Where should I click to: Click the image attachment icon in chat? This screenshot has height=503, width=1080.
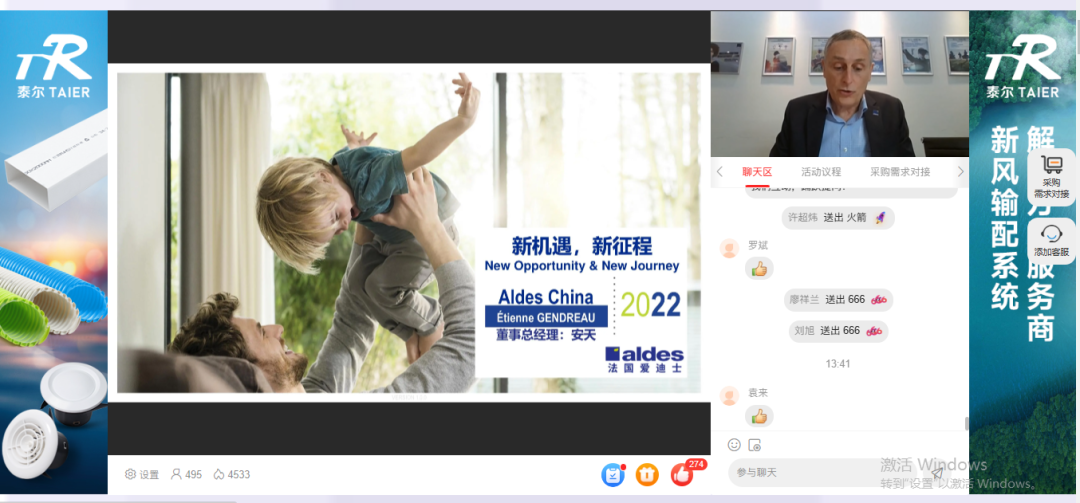coord(755,445)
